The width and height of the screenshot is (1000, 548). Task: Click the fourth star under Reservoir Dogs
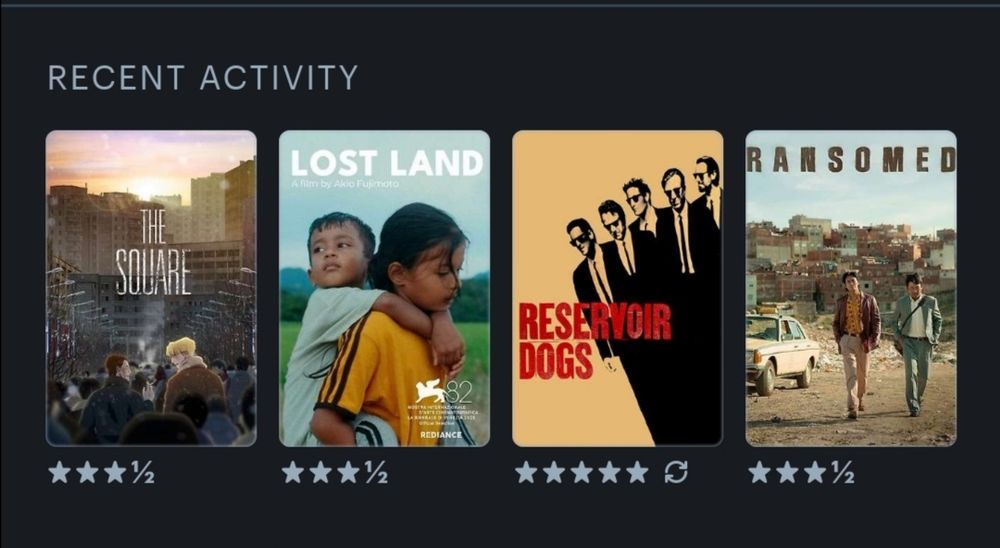click(610, 472)
